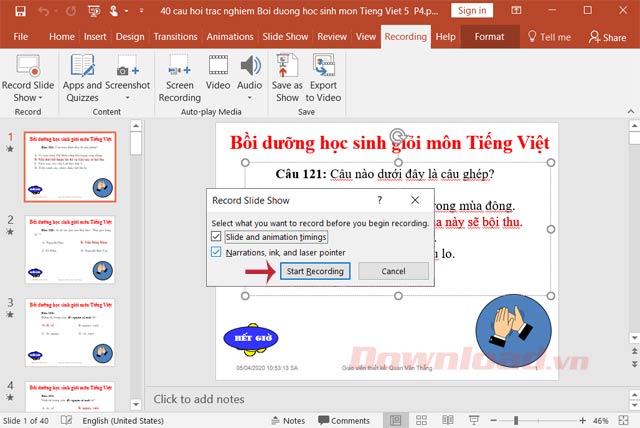The image size is (640, 428).
Task: Click the dialog help question mark
Action: coord(380,200)
